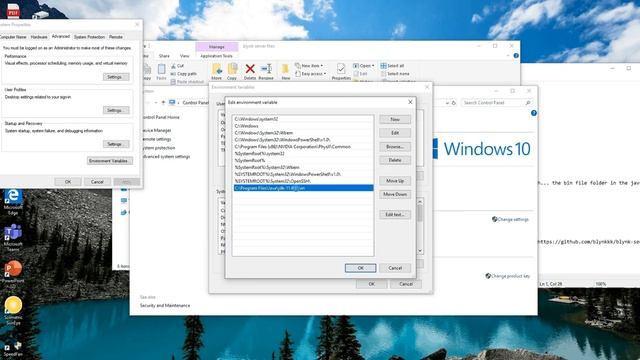Click the system variables list scrollbar thumb

(x=420, y=213)
